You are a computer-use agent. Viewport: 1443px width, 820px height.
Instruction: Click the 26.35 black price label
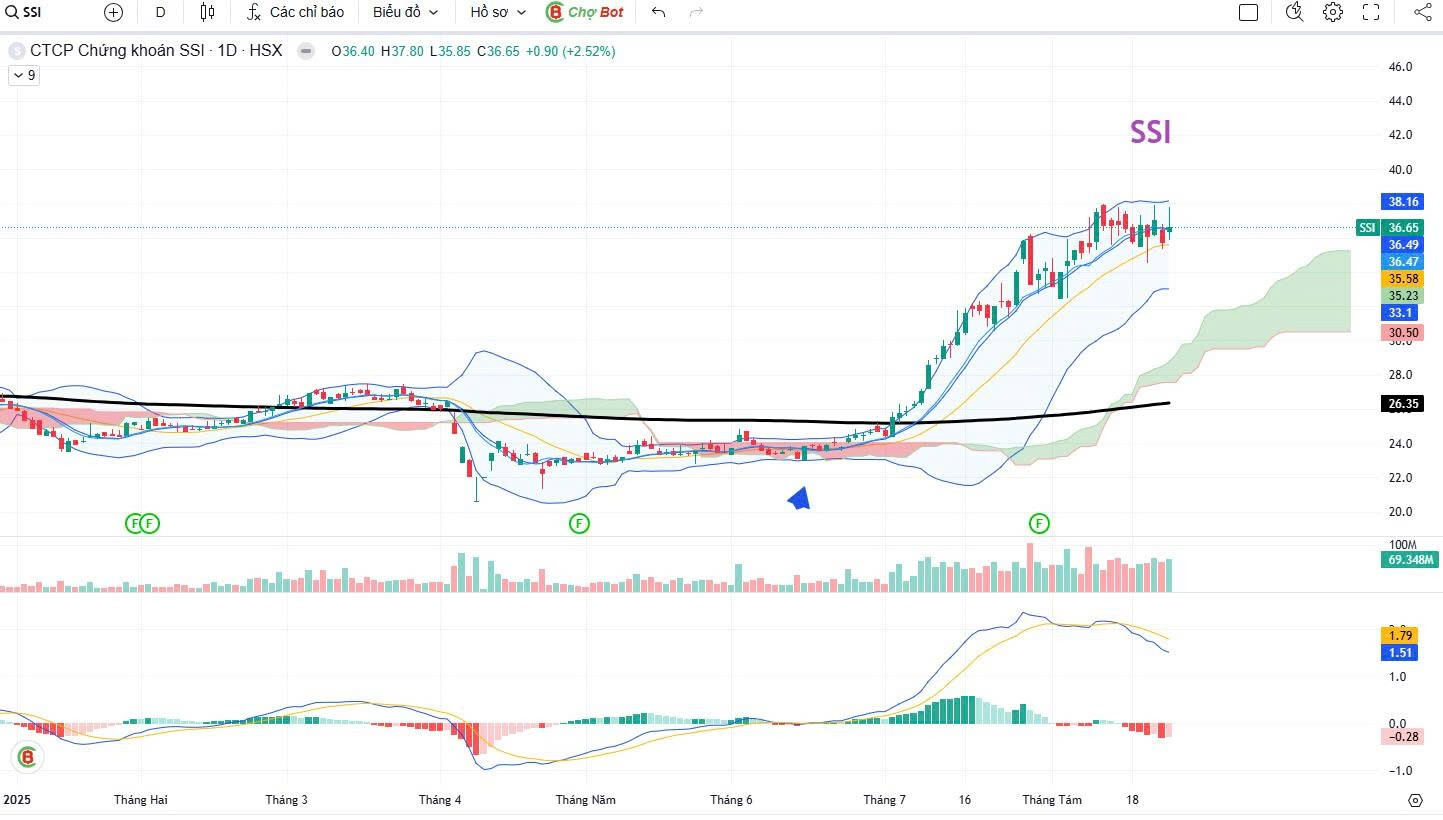point(1404,404)
